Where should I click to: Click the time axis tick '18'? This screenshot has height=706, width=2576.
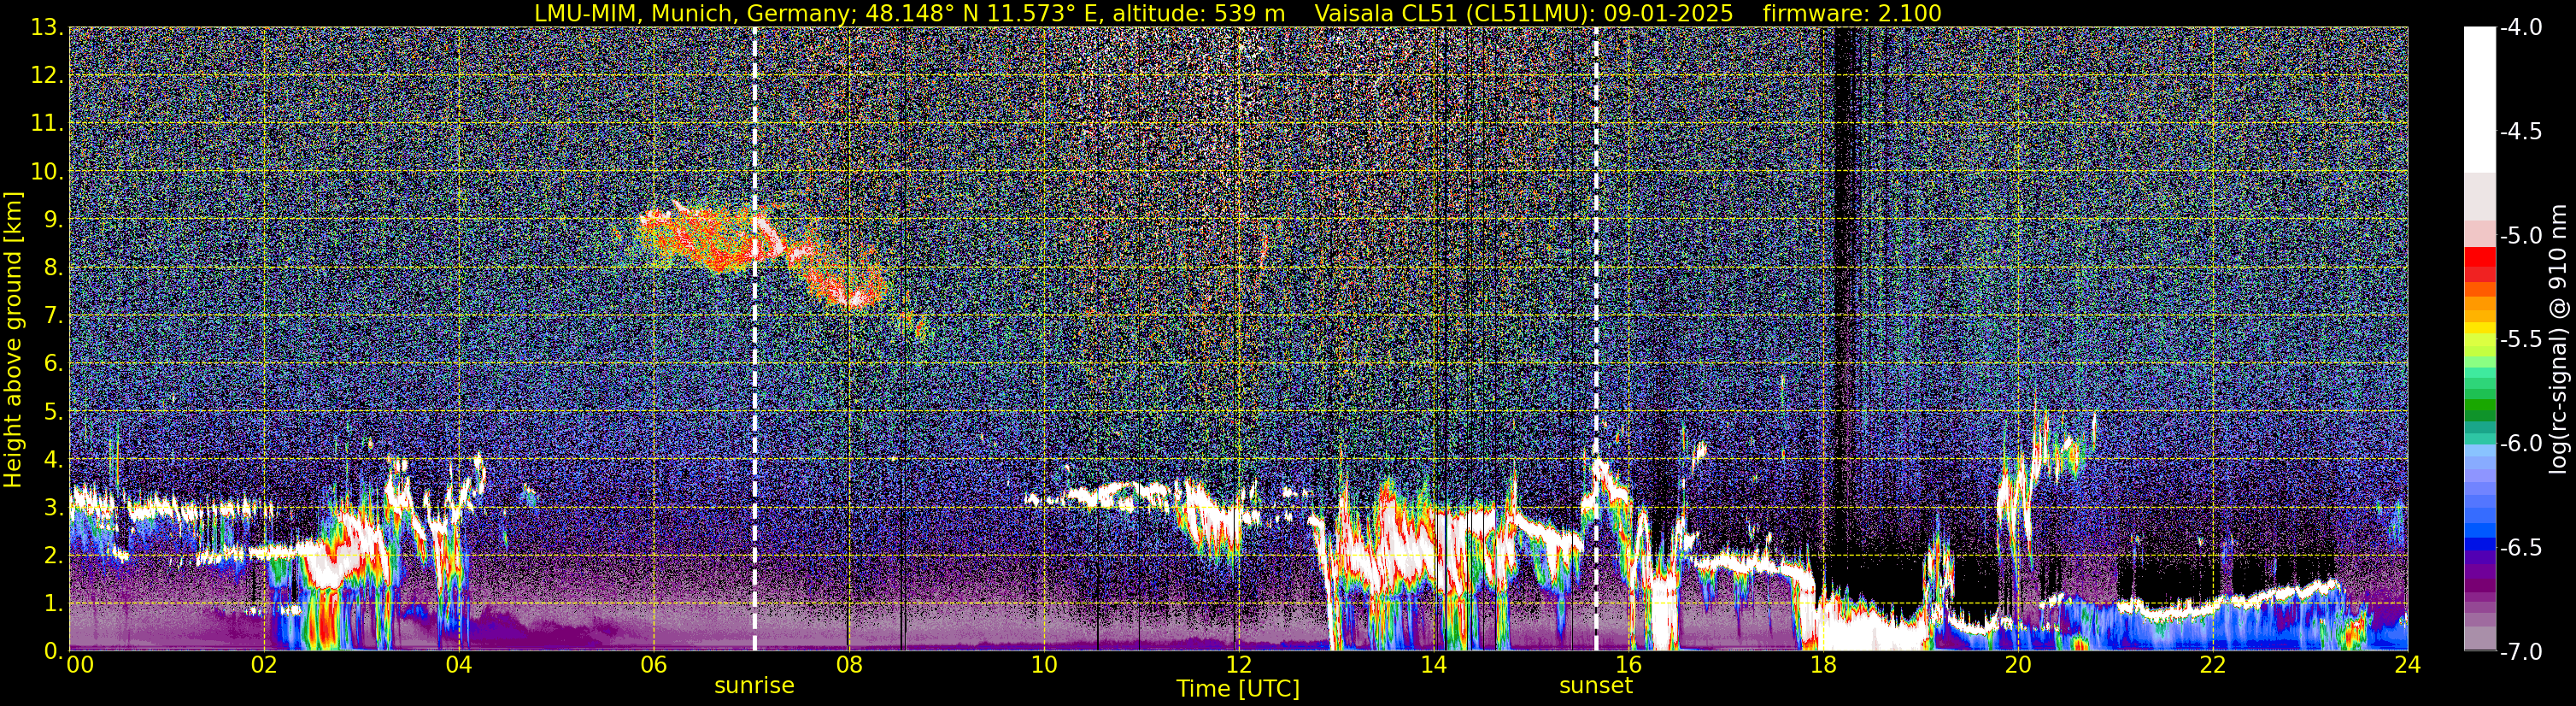click(1823, 665)
